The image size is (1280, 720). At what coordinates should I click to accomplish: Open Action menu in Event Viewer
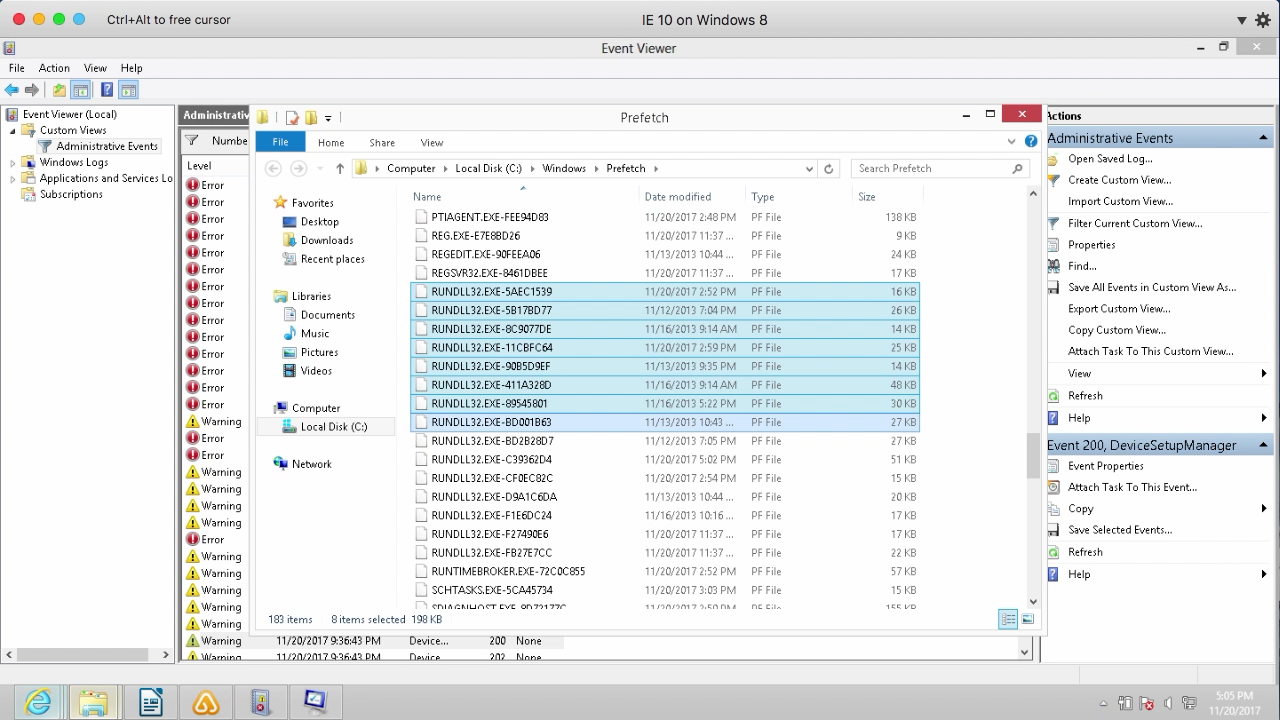(54, 68)
